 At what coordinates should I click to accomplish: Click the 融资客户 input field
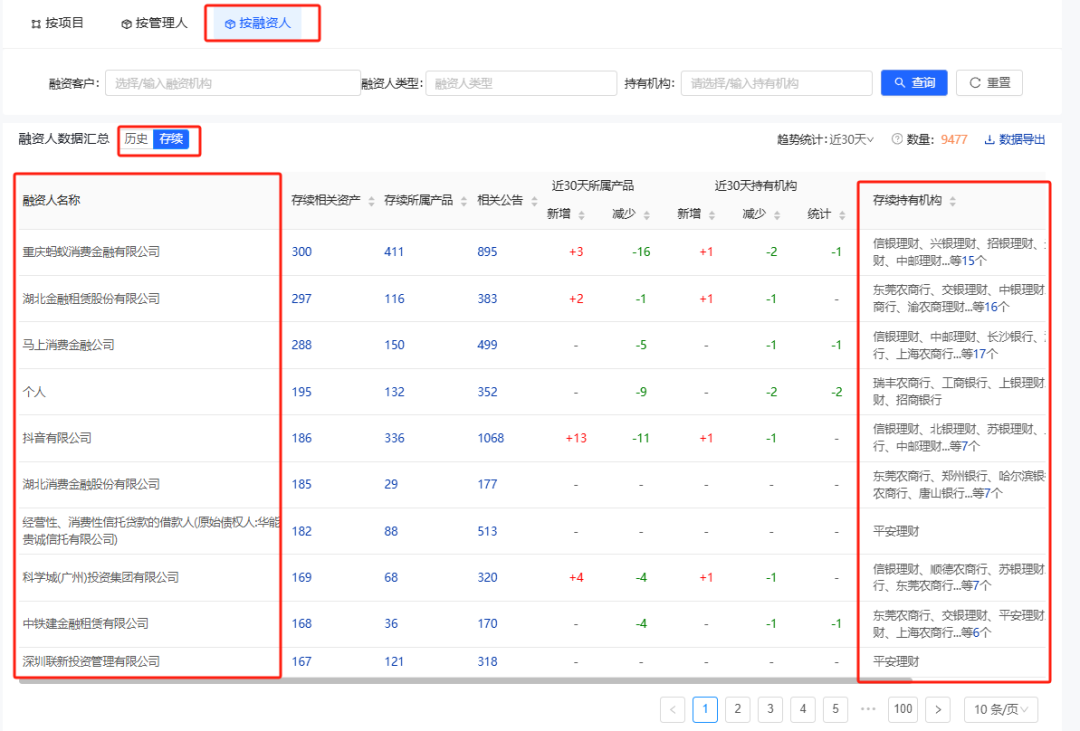click(x=230, y=83)
